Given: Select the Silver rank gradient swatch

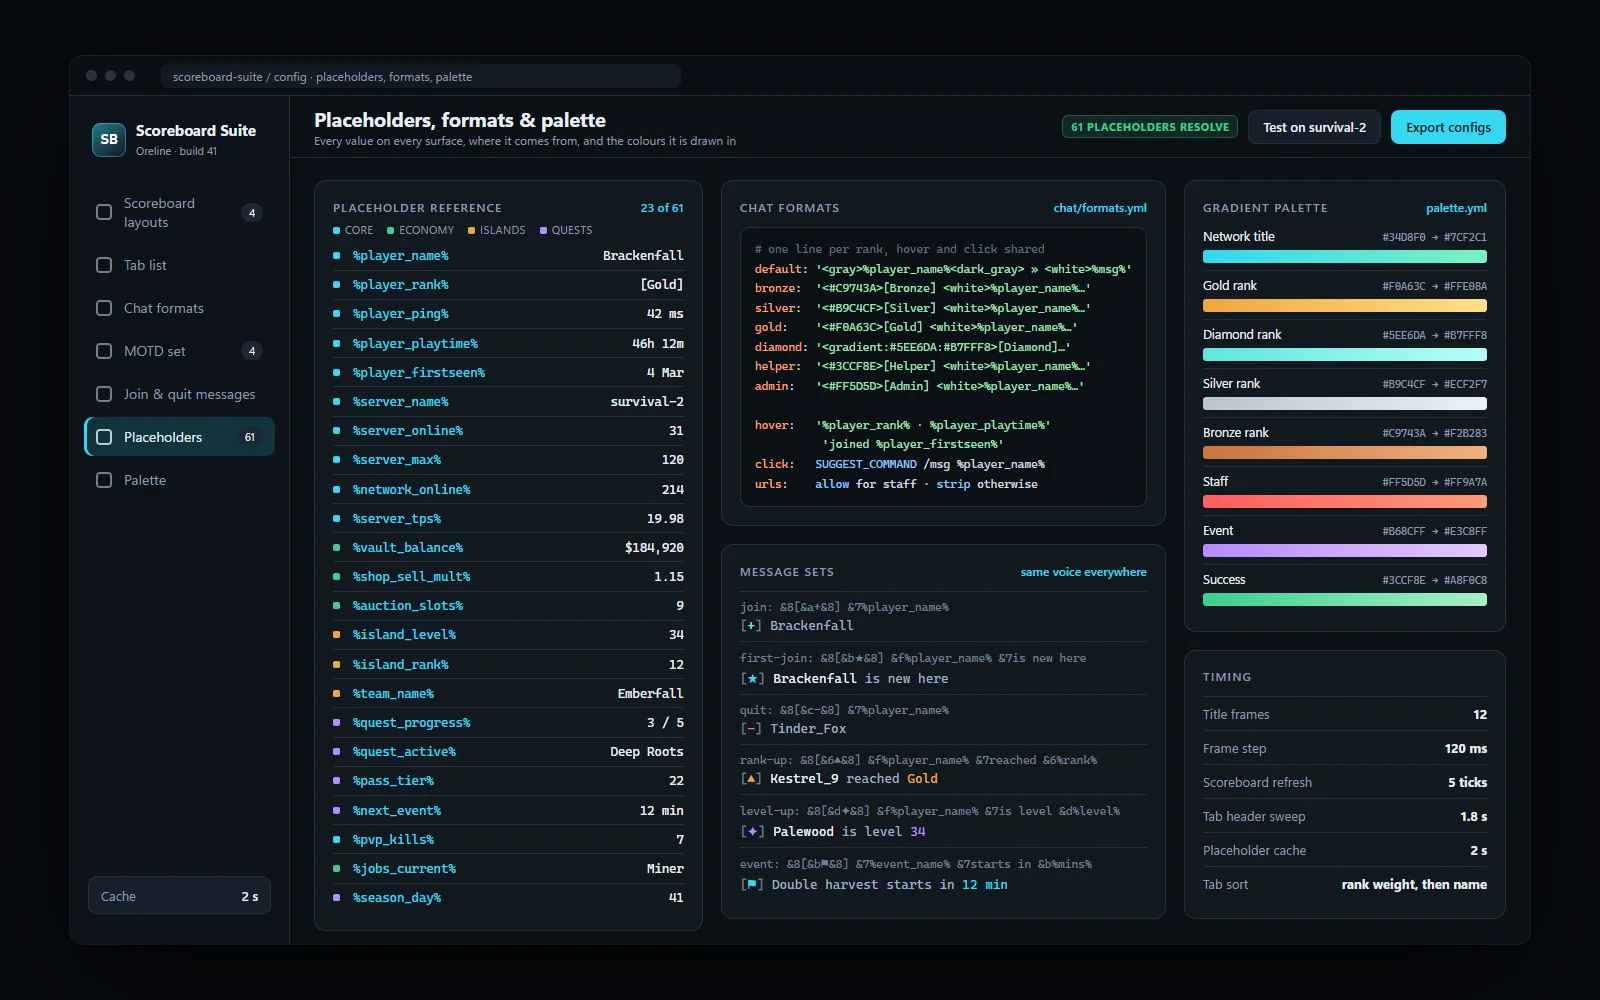Looking at the screenshot, I should click(x=1345, y=404).
